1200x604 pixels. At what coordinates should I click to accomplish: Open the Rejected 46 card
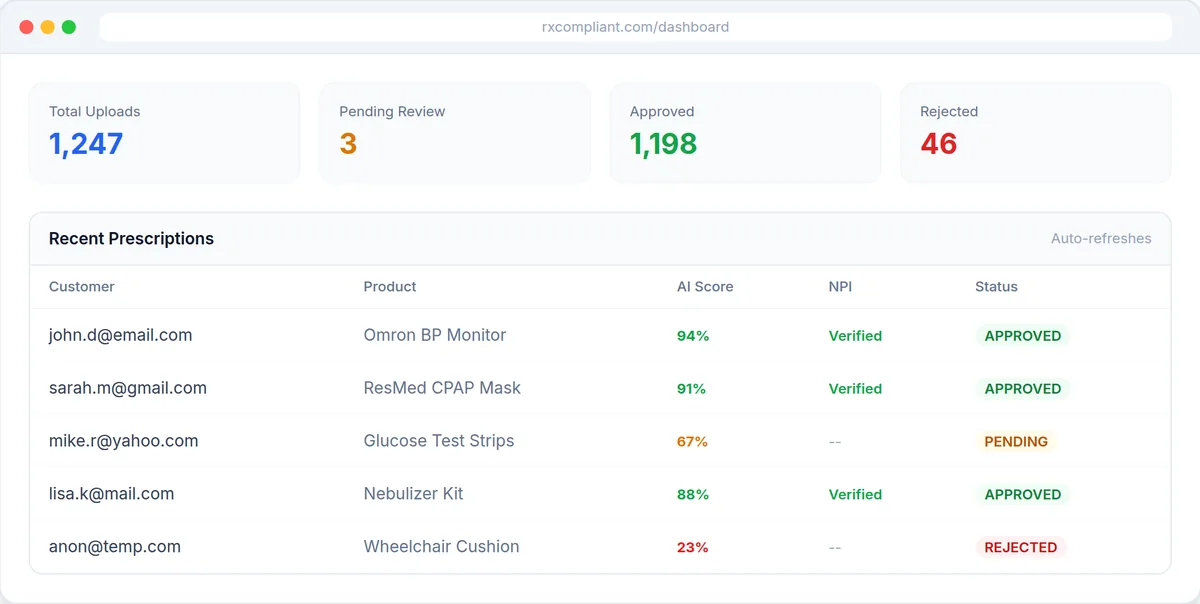(x=1036, y=133)
